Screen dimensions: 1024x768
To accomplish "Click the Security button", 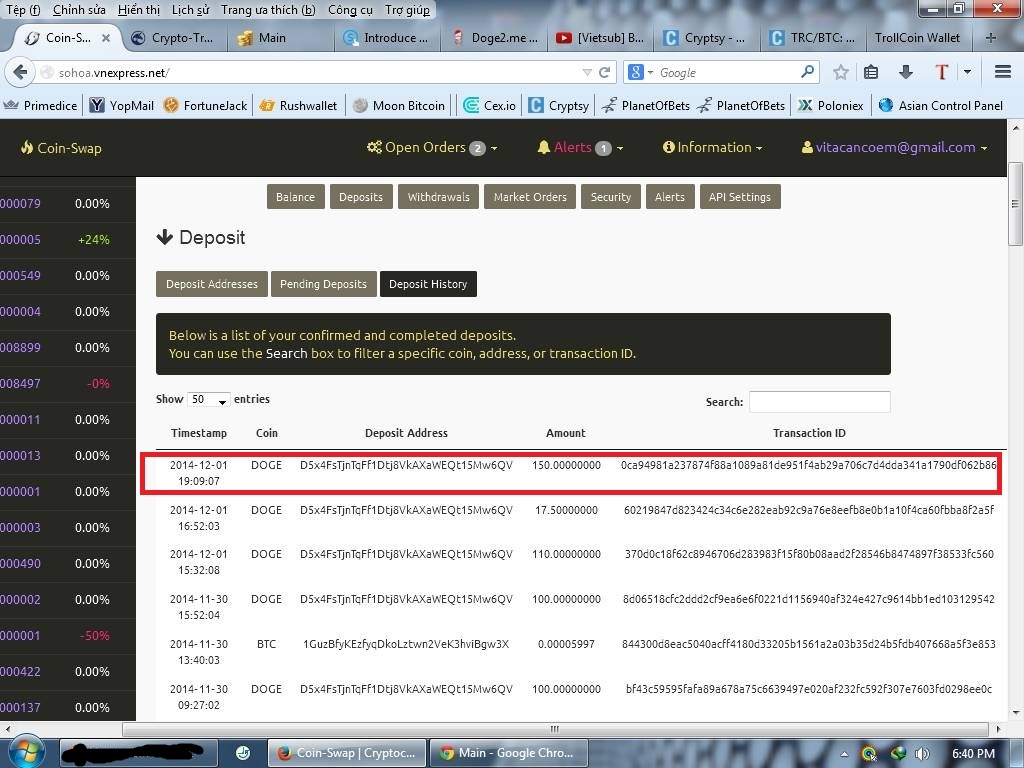I will click(x=611, y=197).
